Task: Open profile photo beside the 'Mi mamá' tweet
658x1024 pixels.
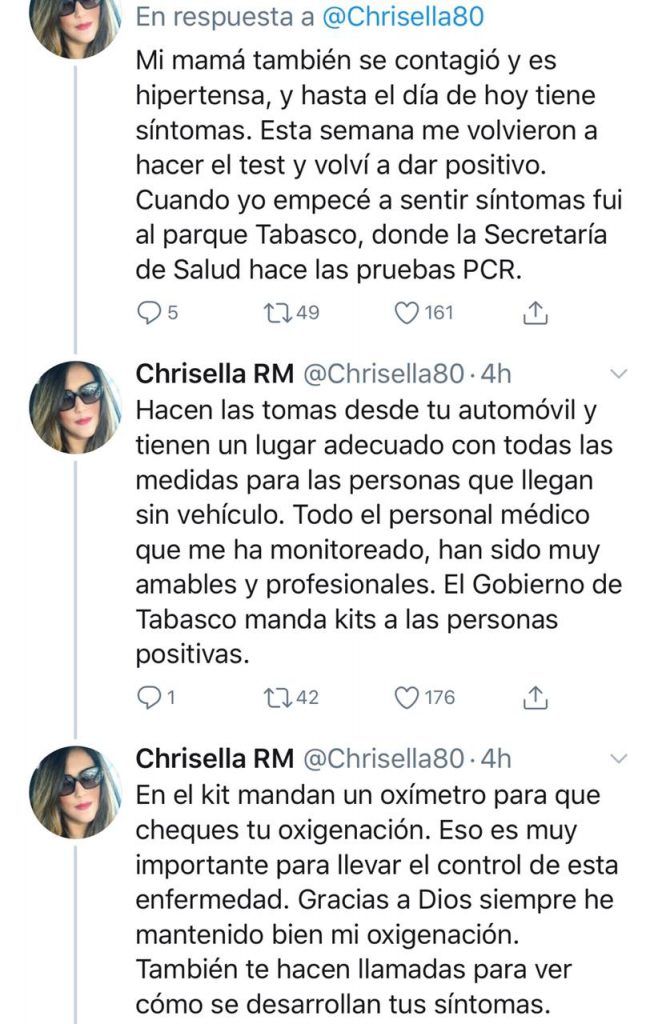Action: 77,22
